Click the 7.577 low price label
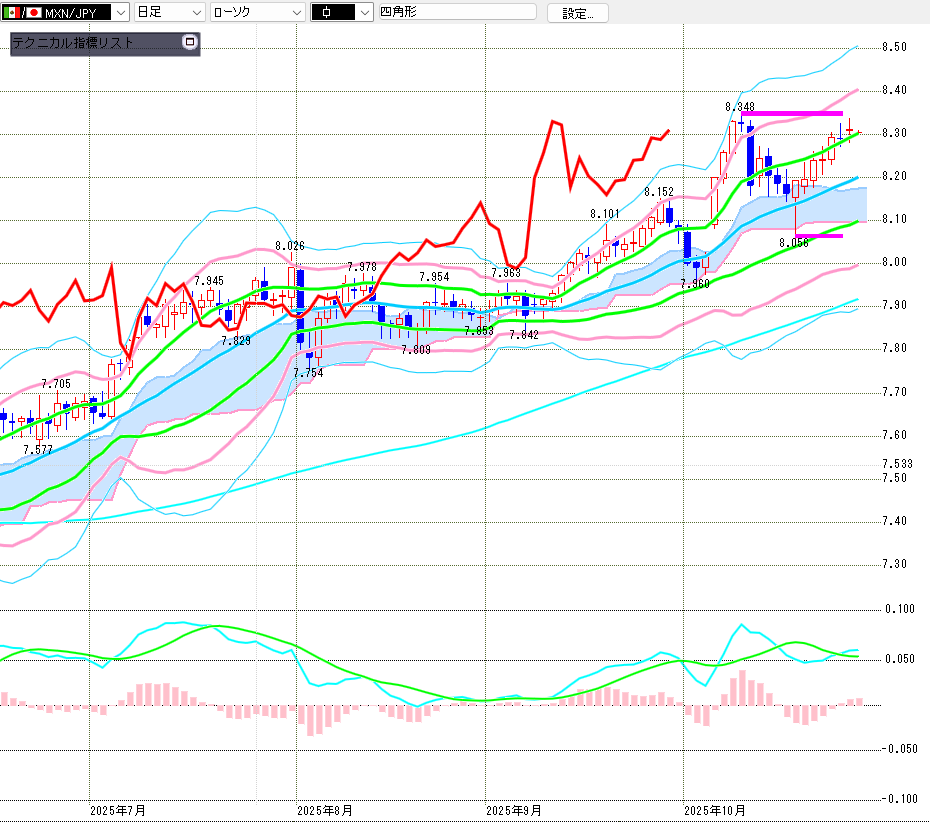 point(38,450)
